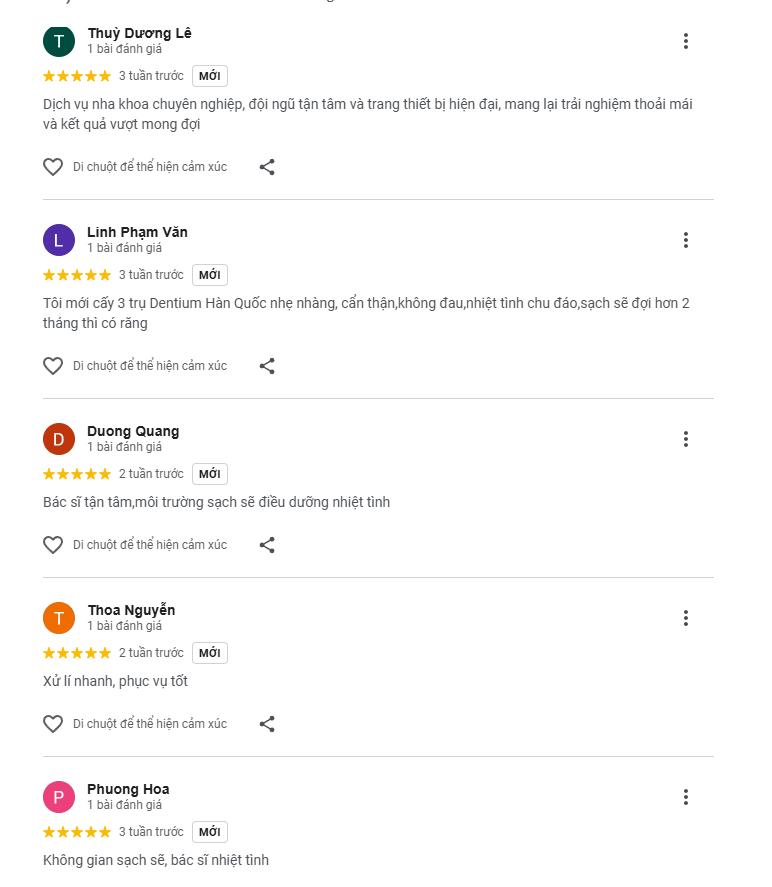
Task: Like Thuỳ Dương Lê's review with heart
Action: point(53,167)
